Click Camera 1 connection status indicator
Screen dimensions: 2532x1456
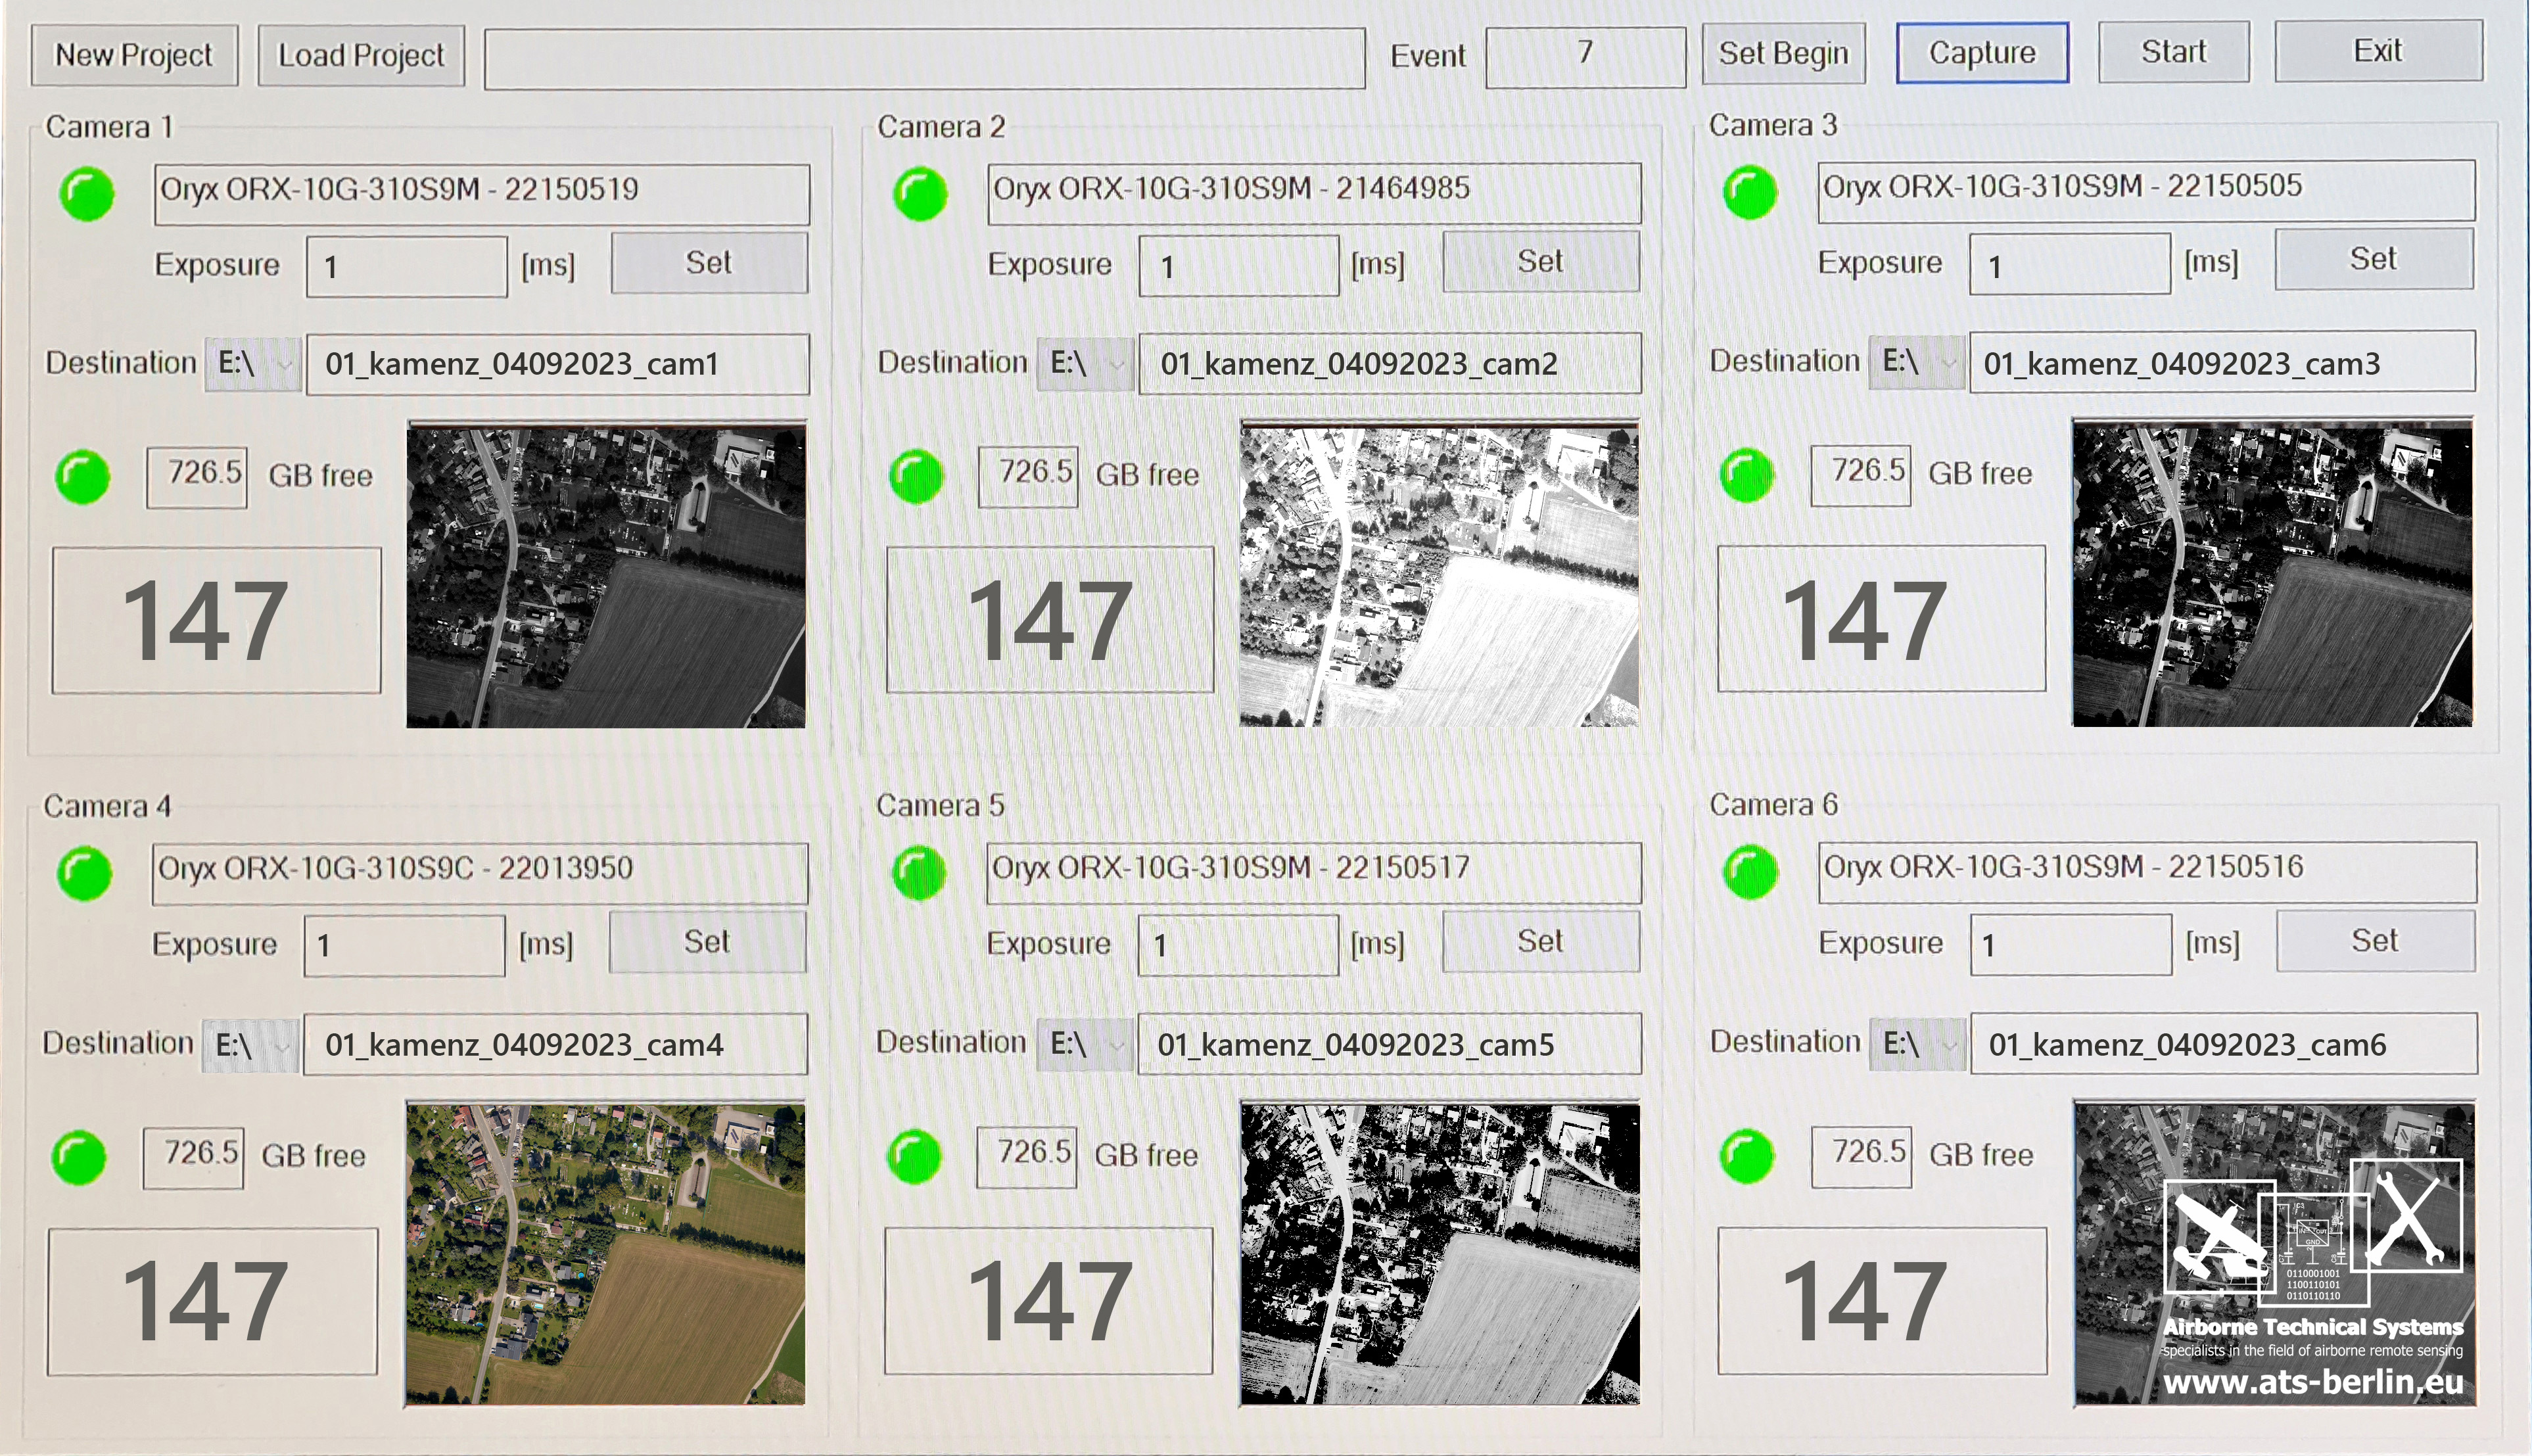[87, 194]
